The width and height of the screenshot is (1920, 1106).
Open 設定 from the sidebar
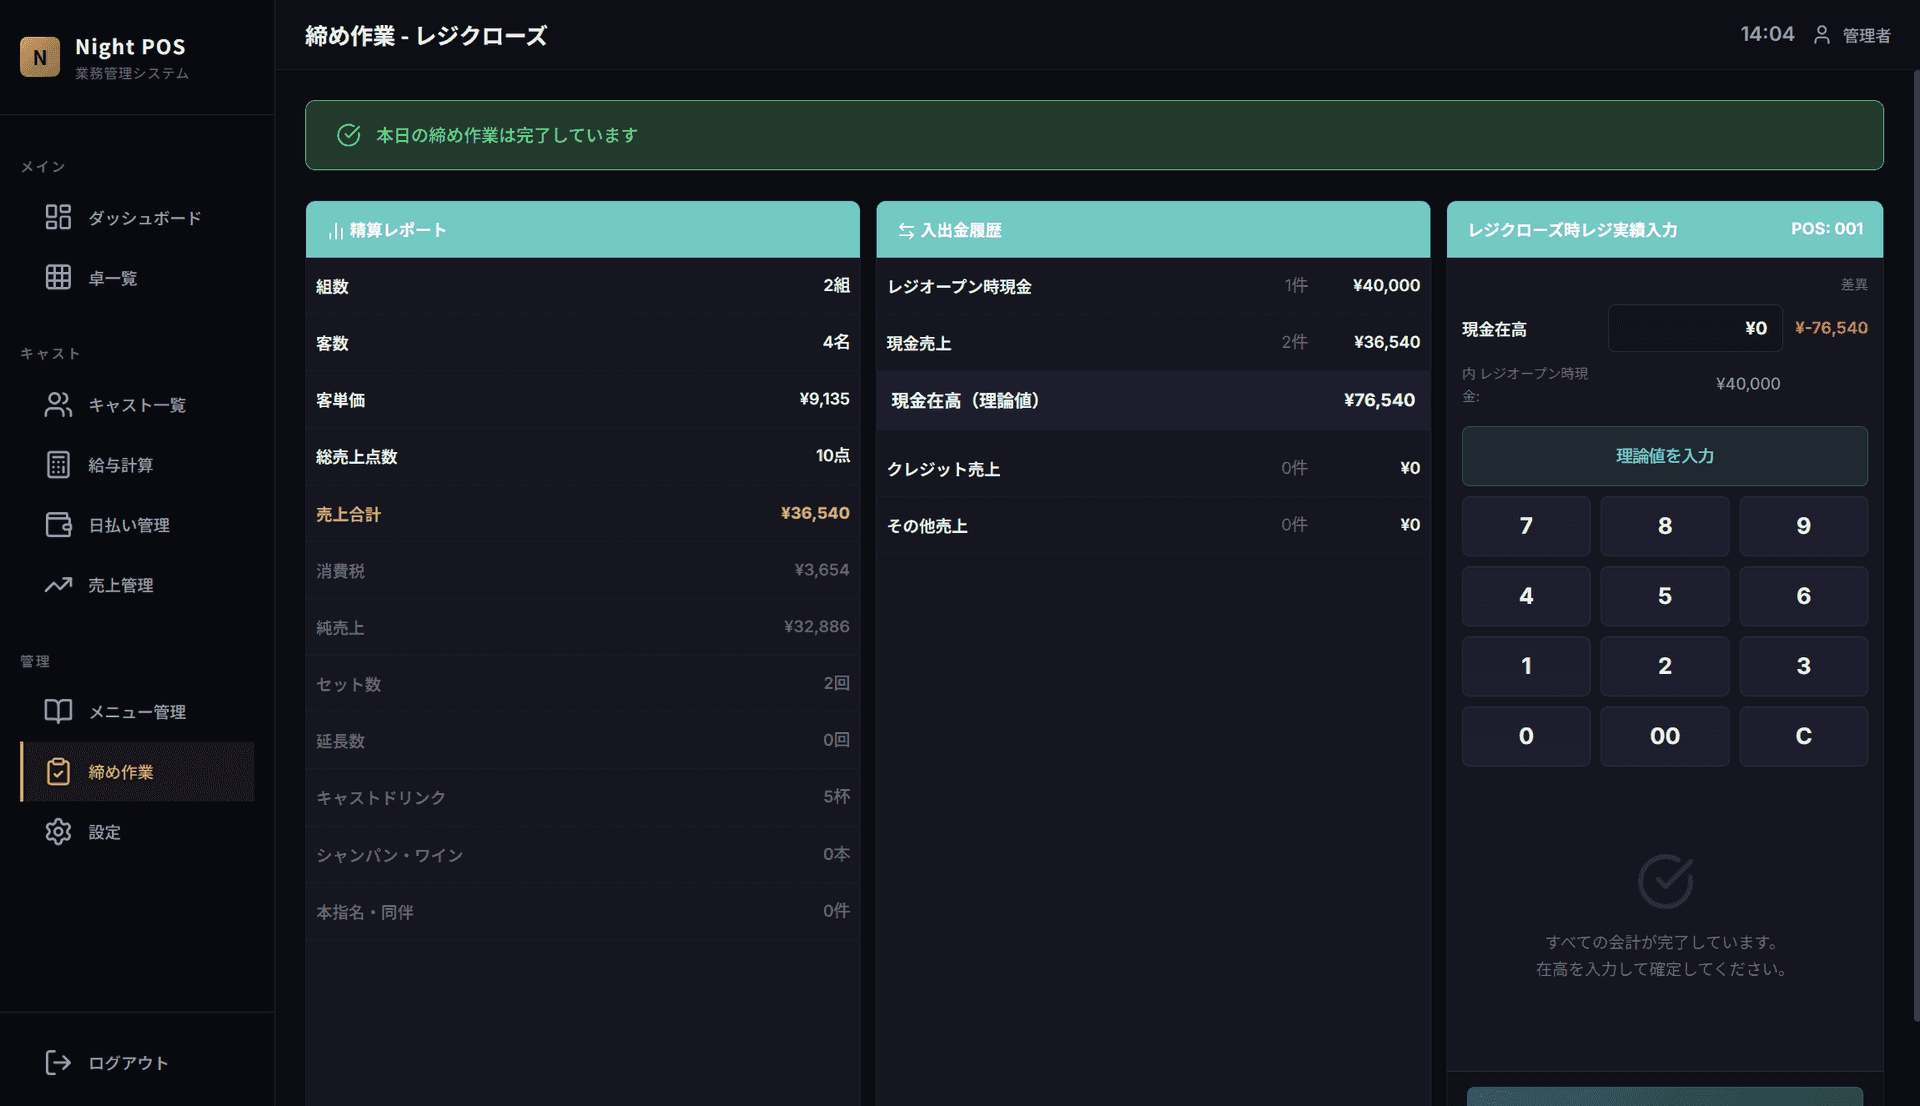[137, 831]
